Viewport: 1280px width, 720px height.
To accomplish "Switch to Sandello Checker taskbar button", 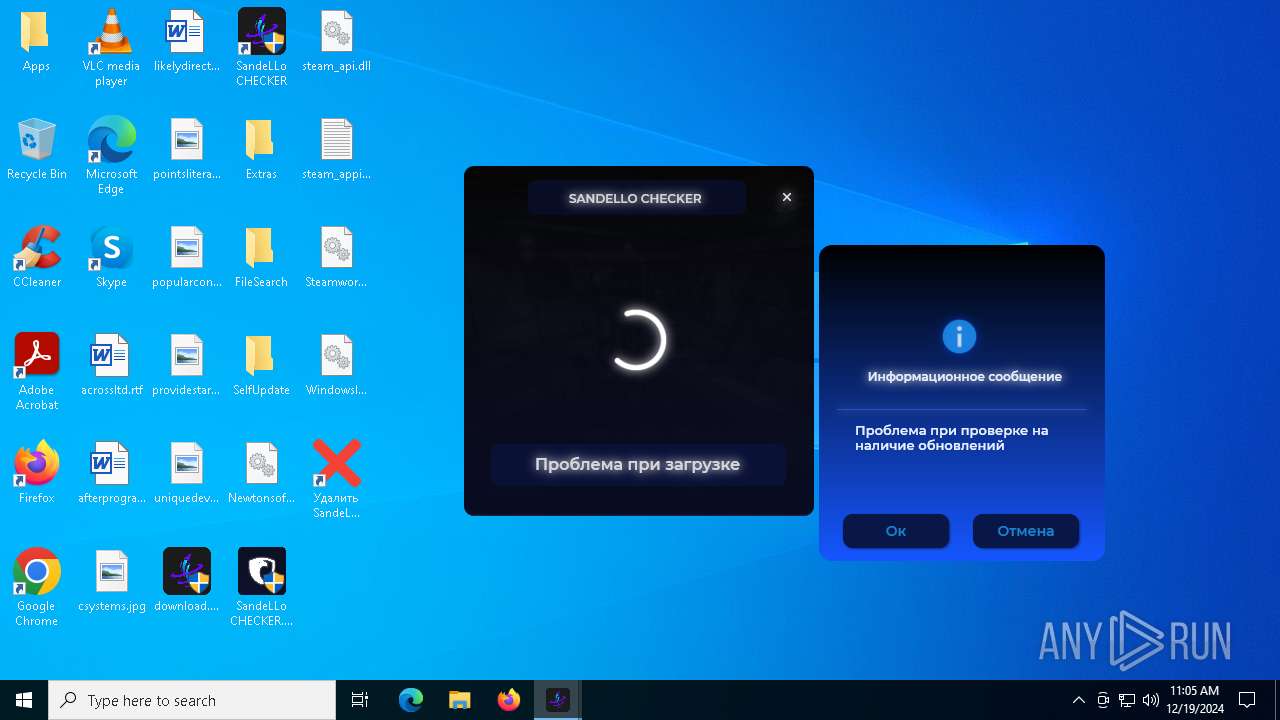I will tap(557, 700).
